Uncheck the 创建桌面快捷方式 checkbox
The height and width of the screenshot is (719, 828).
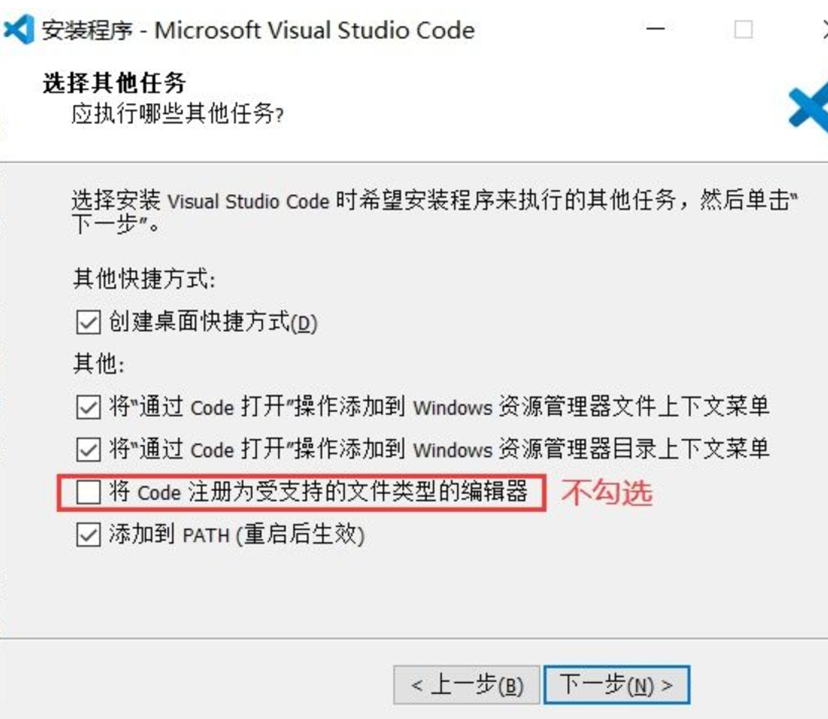point(88,322)
